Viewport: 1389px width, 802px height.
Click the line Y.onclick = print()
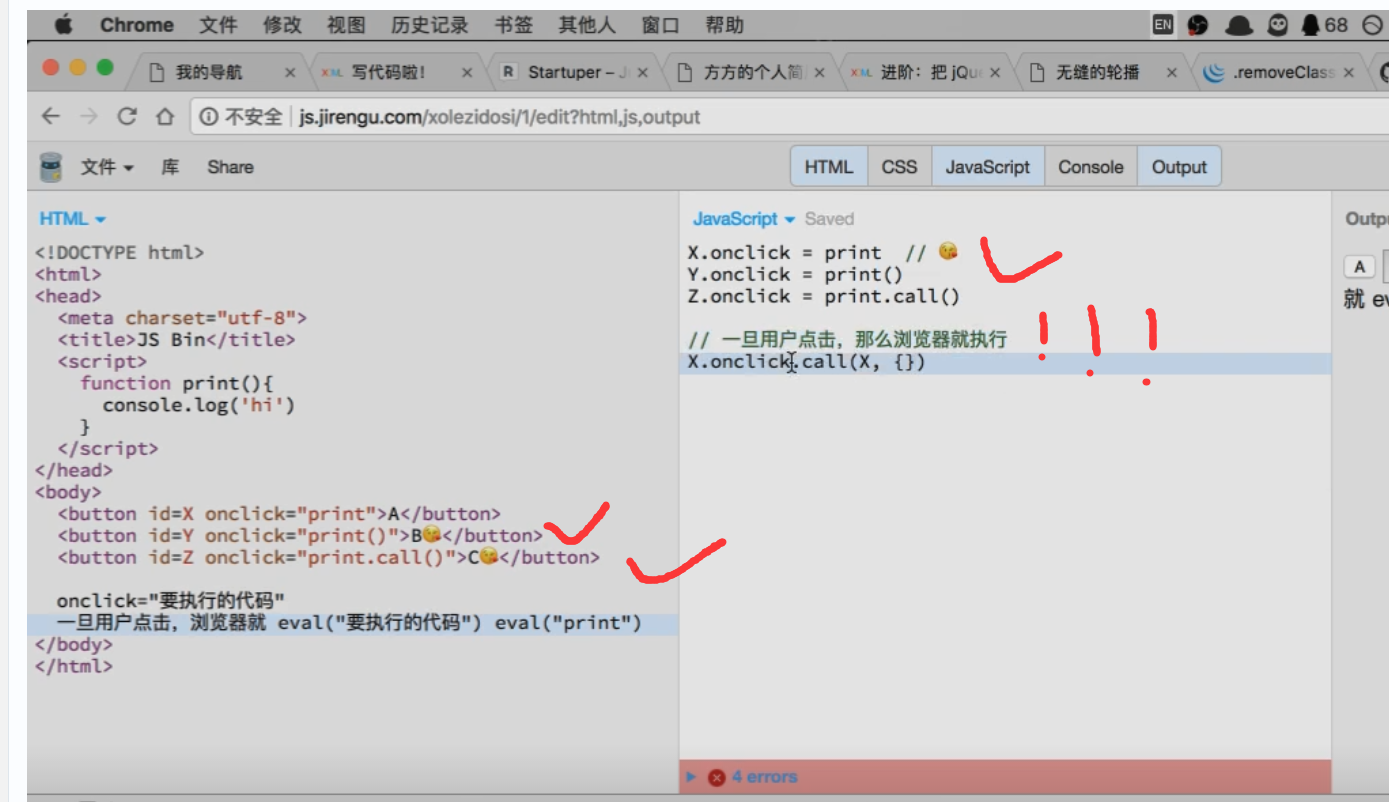point(795,274)
